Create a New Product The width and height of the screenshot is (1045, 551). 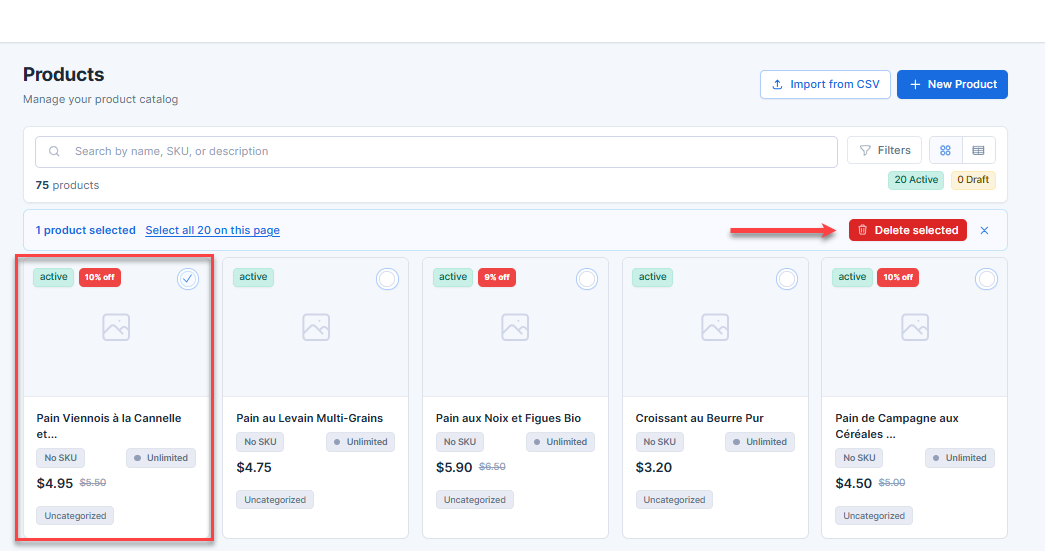(x=952, y=85)
